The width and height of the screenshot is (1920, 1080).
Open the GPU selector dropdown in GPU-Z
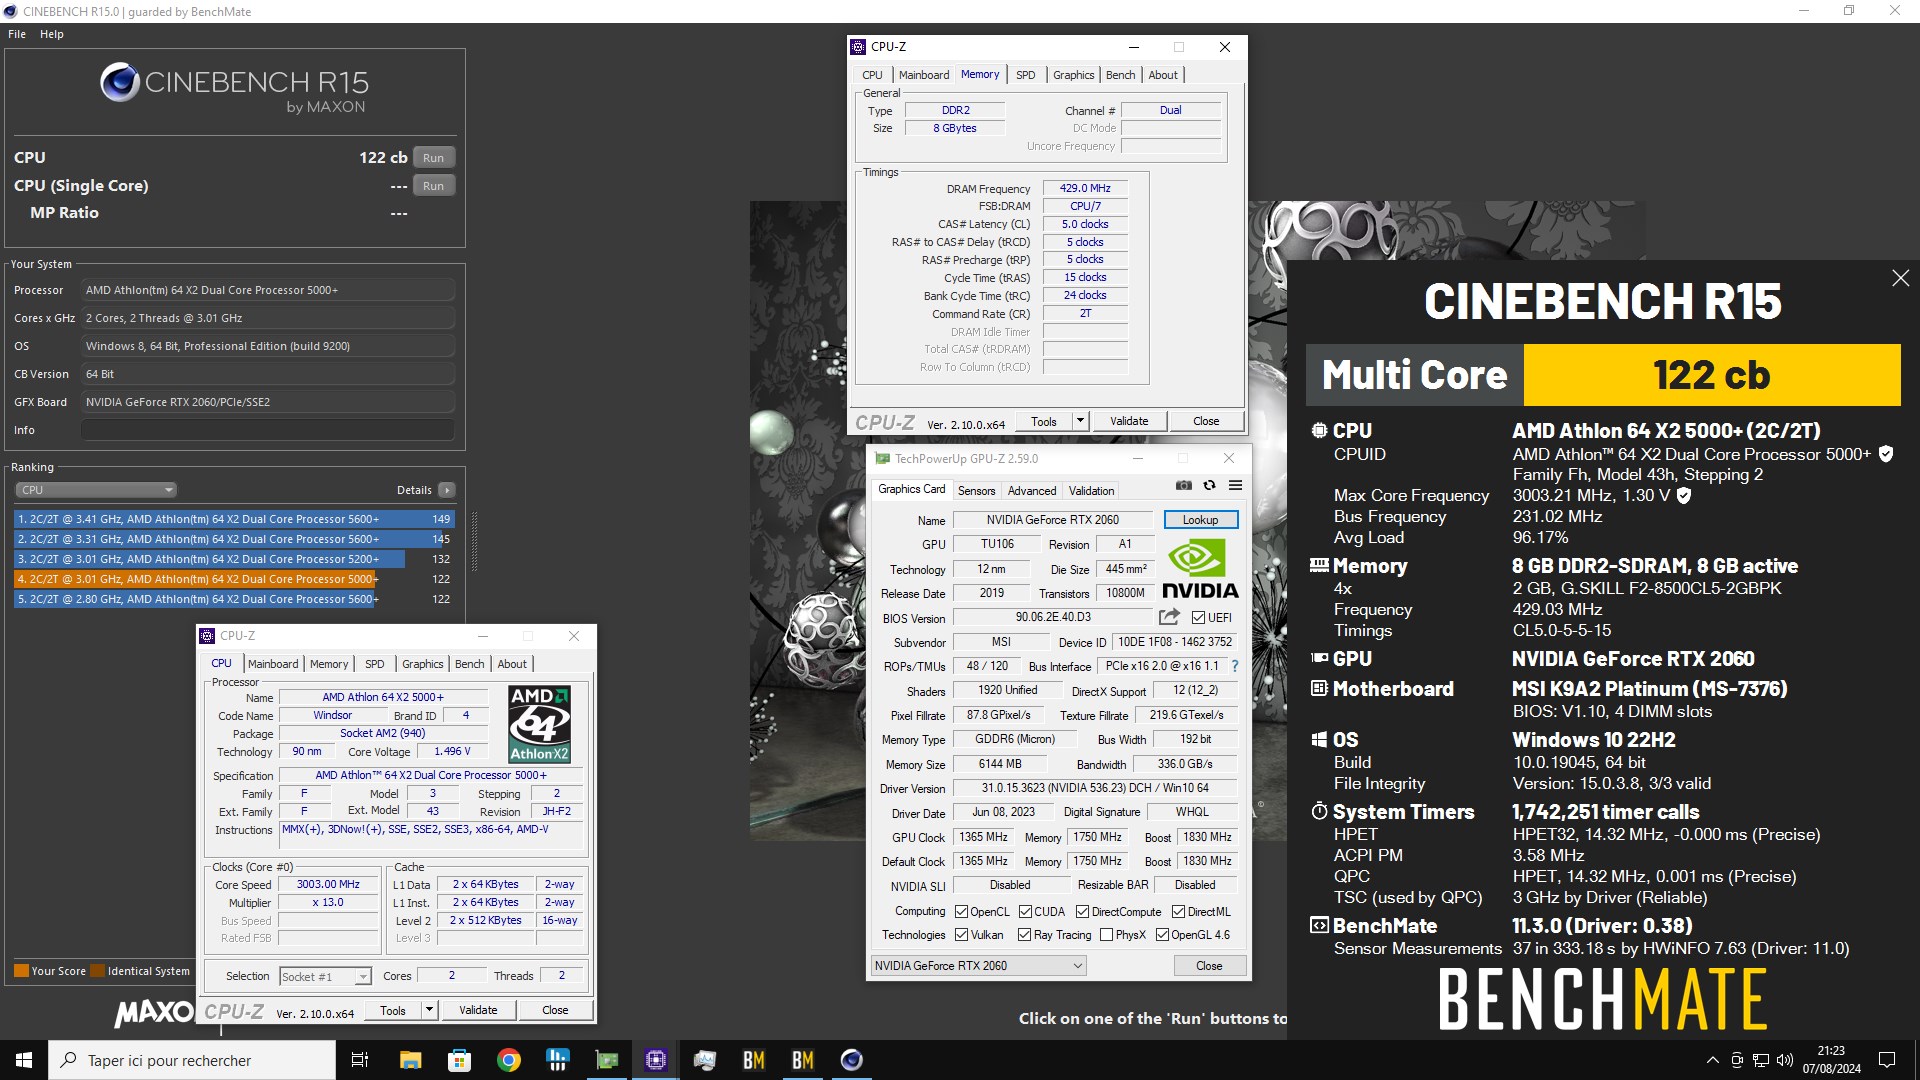(x=978, y=966)
